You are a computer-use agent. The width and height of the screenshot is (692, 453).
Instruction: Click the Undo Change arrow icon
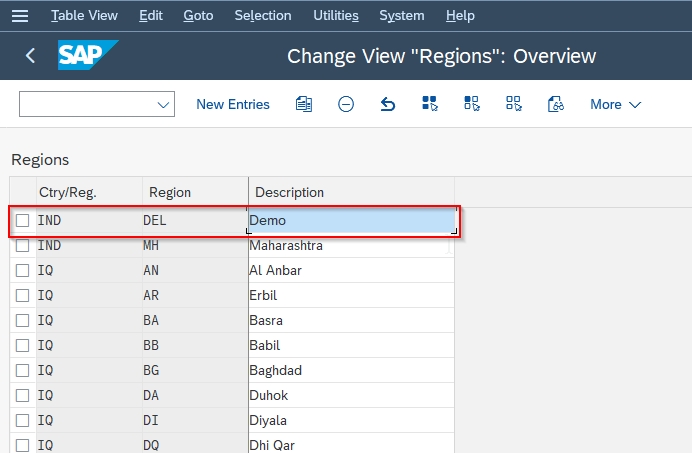click(387, 105)
